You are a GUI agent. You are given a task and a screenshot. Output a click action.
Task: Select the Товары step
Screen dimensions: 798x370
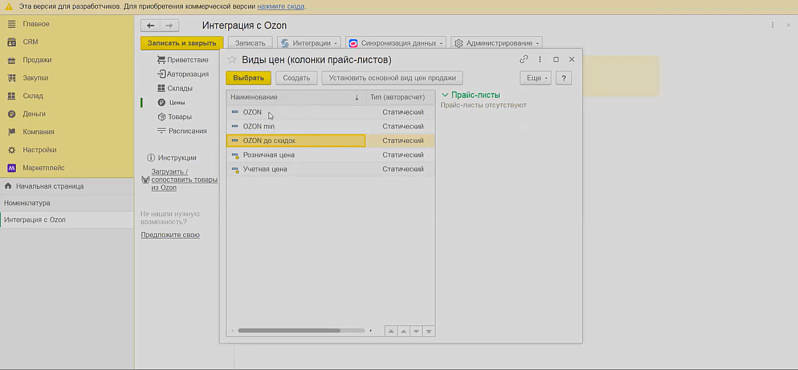point(175,117)
